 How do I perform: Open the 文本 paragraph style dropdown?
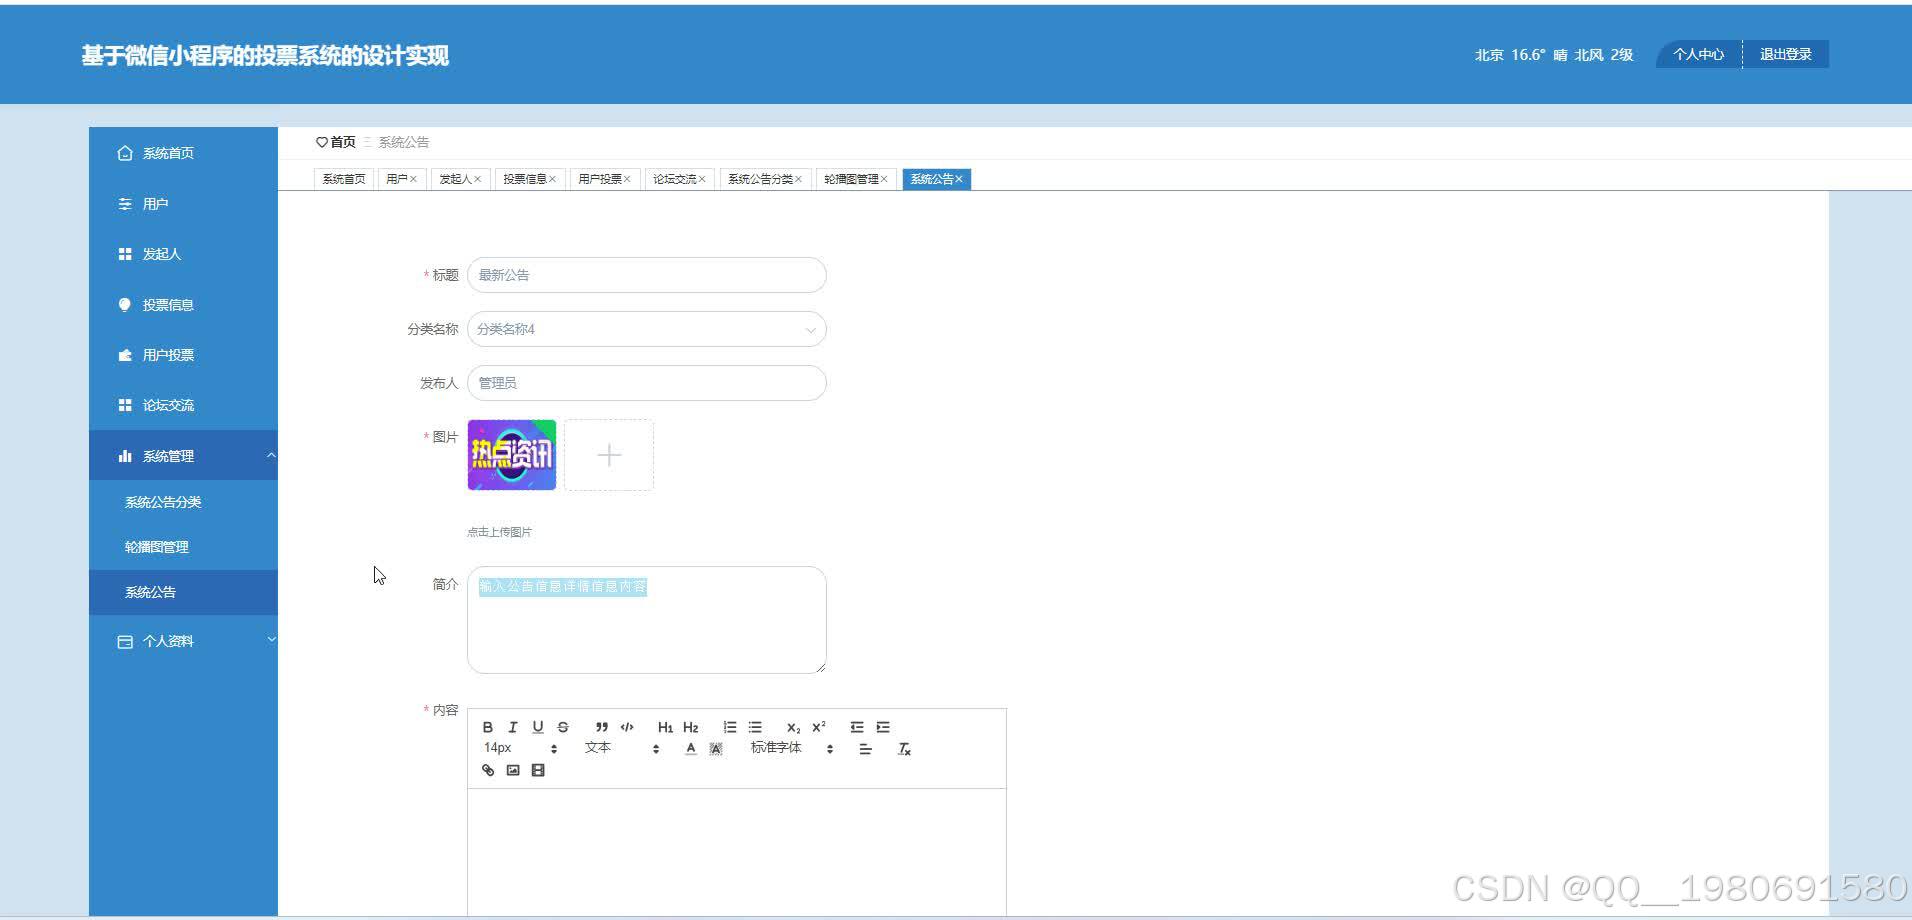[x=622, y=748]
